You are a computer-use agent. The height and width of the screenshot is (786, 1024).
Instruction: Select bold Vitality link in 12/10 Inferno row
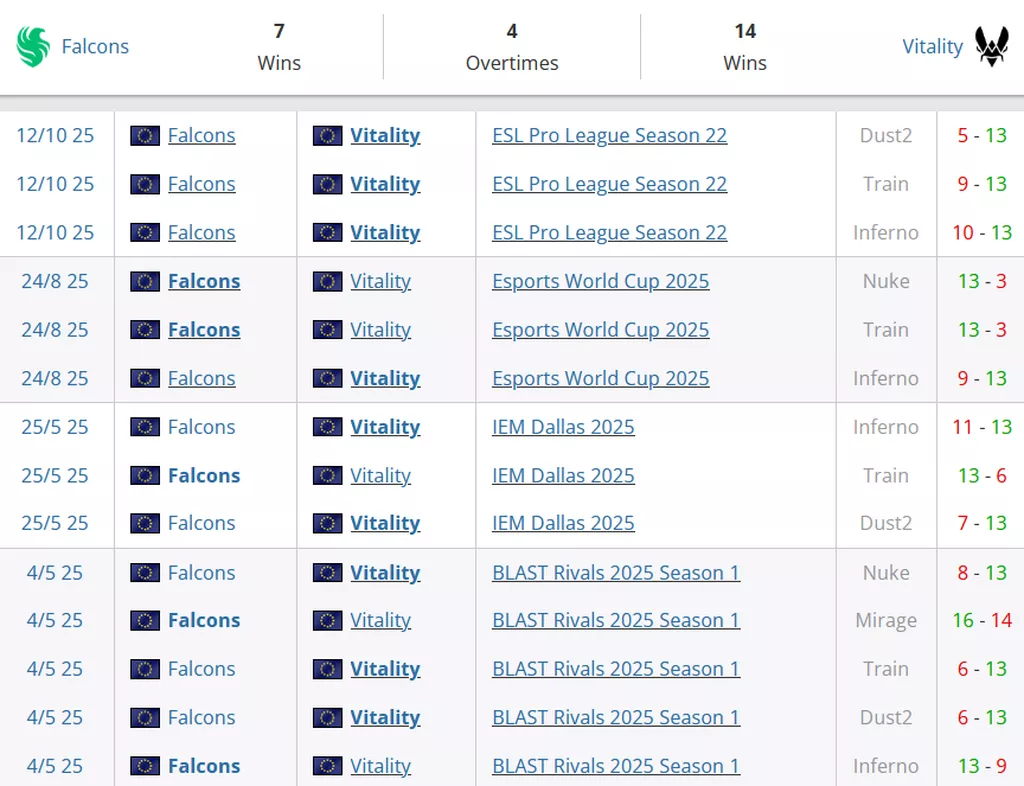coord(384,233)
